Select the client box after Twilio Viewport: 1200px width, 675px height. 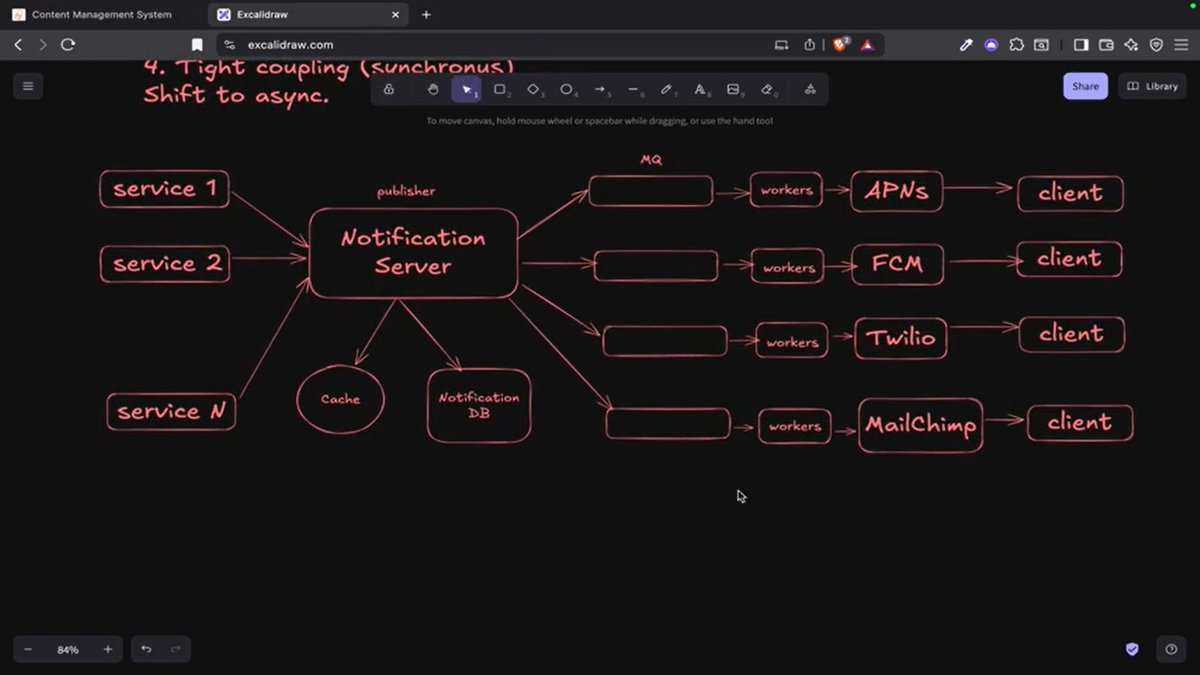[x=1071, y=334]
